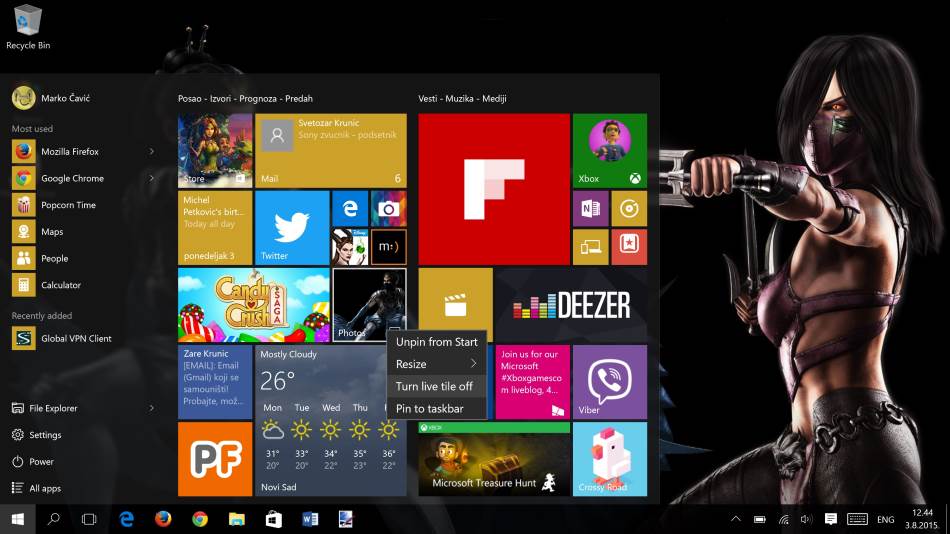Image resolution: width=950 pixels, height=534 pixels.
Task: Open the OneNote small tile
Action: tap(591, 209)
